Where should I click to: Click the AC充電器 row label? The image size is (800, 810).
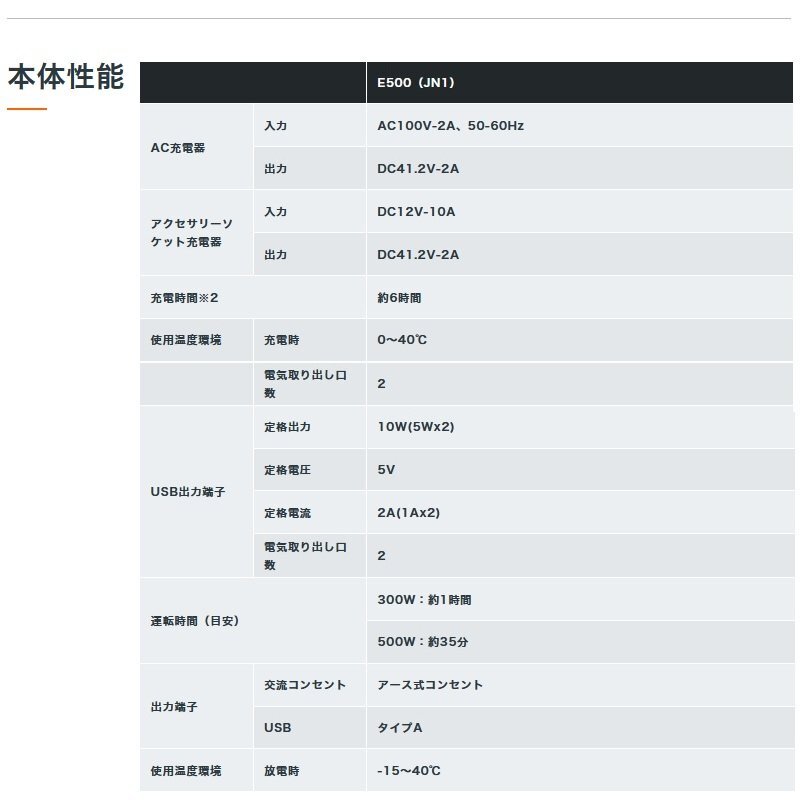tap(178, 148)
